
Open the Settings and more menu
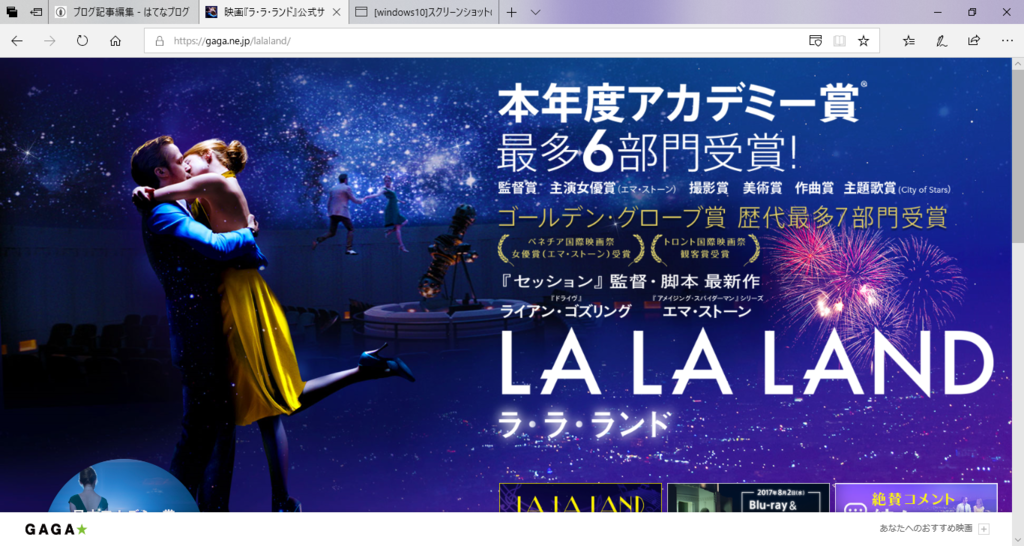(1007, 40)
